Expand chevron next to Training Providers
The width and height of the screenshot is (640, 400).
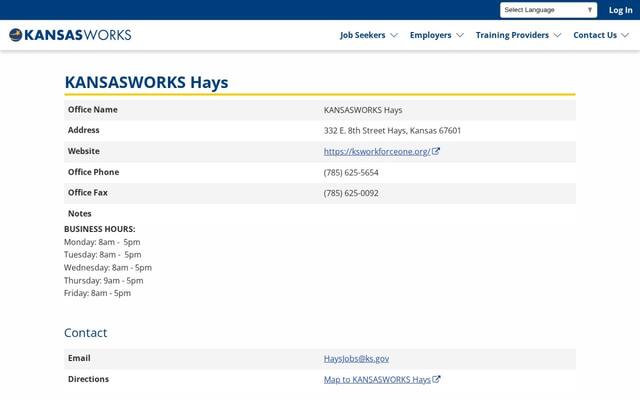click(x=558, y=36)
